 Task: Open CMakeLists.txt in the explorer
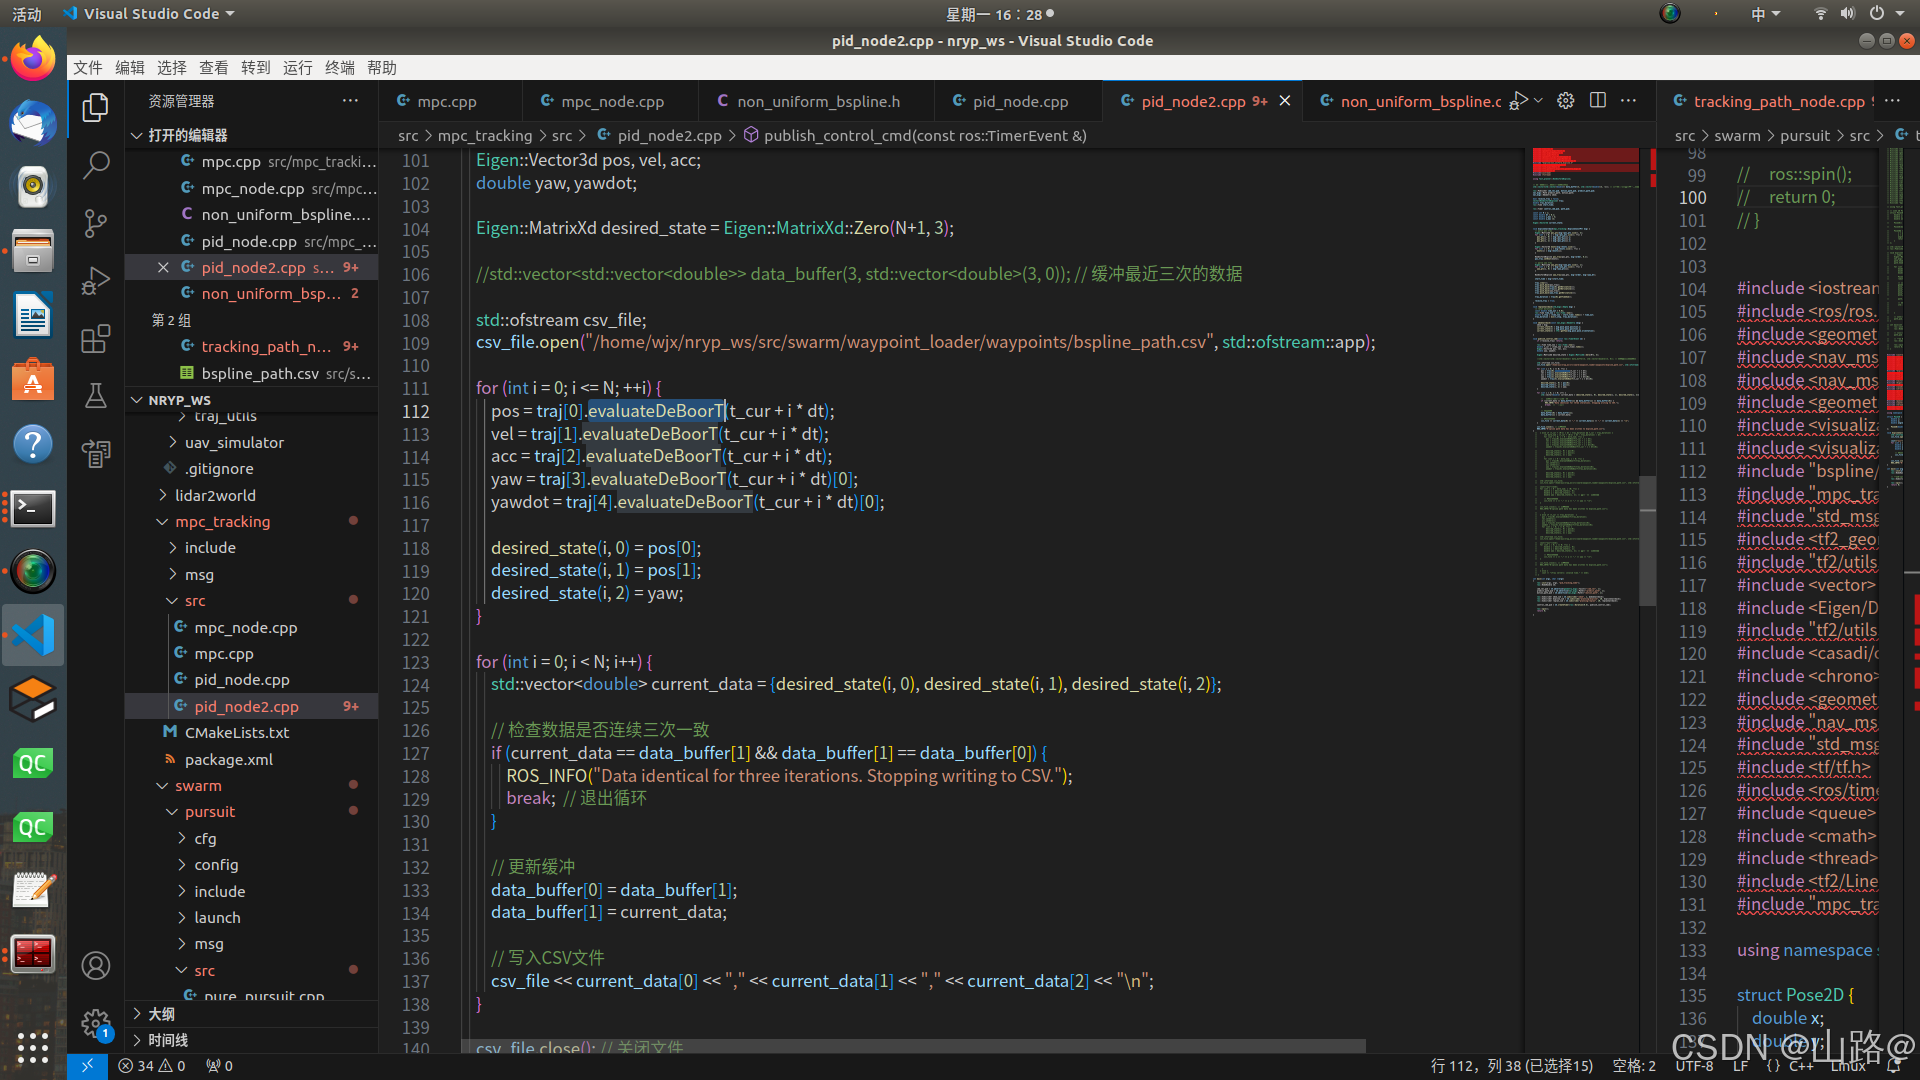[x=237, y=733]
